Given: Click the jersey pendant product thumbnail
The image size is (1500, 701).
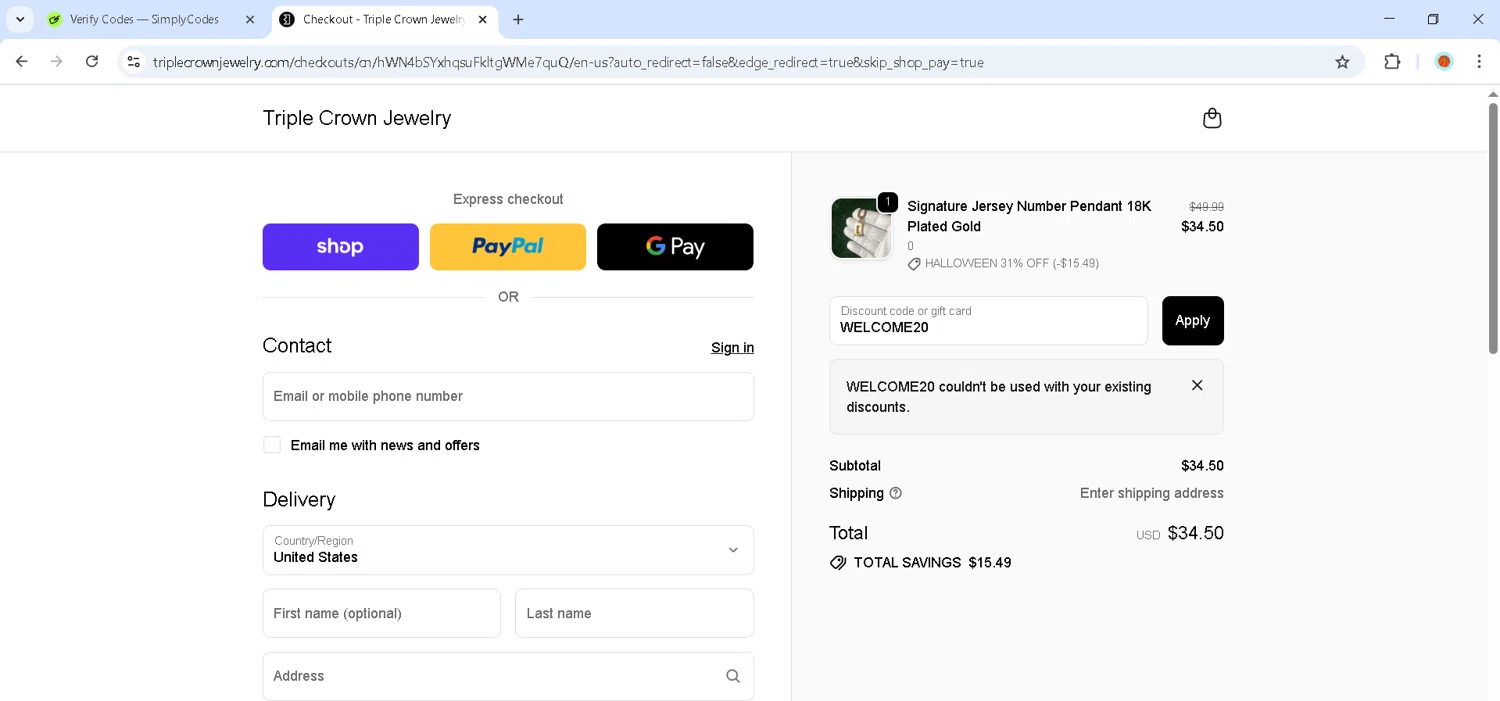Looking at the screenshot, I should tap(861, 228).
